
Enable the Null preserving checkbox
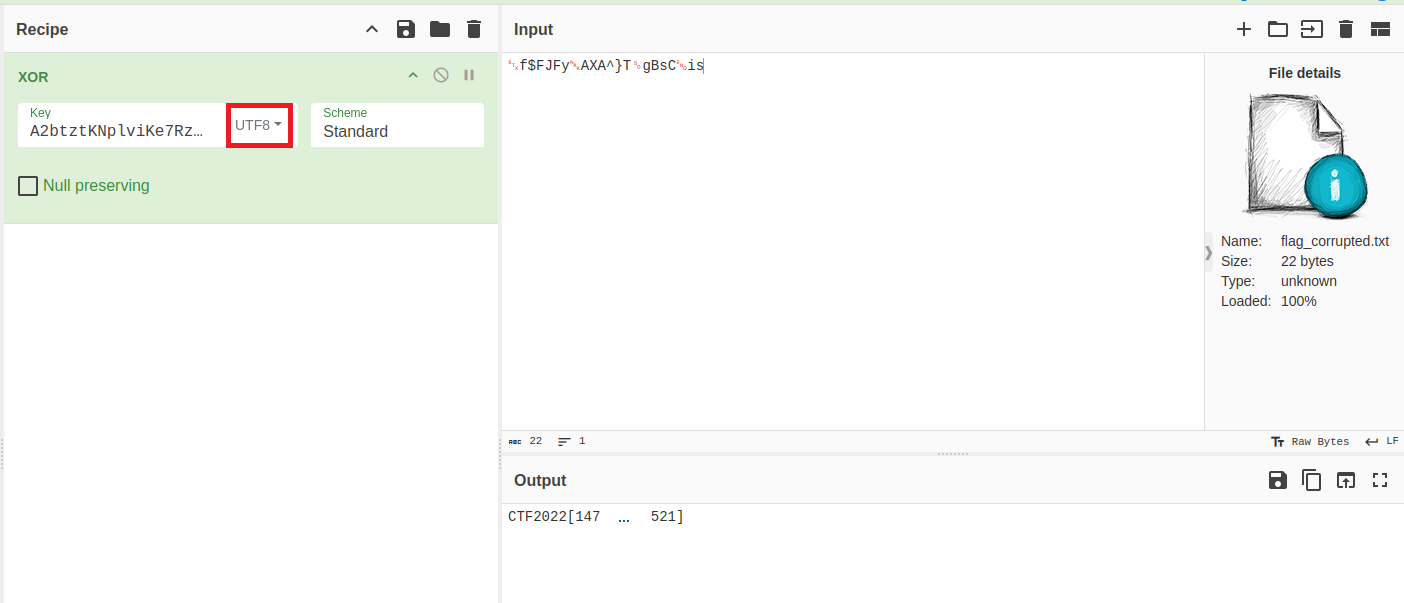tap(28, 186)
